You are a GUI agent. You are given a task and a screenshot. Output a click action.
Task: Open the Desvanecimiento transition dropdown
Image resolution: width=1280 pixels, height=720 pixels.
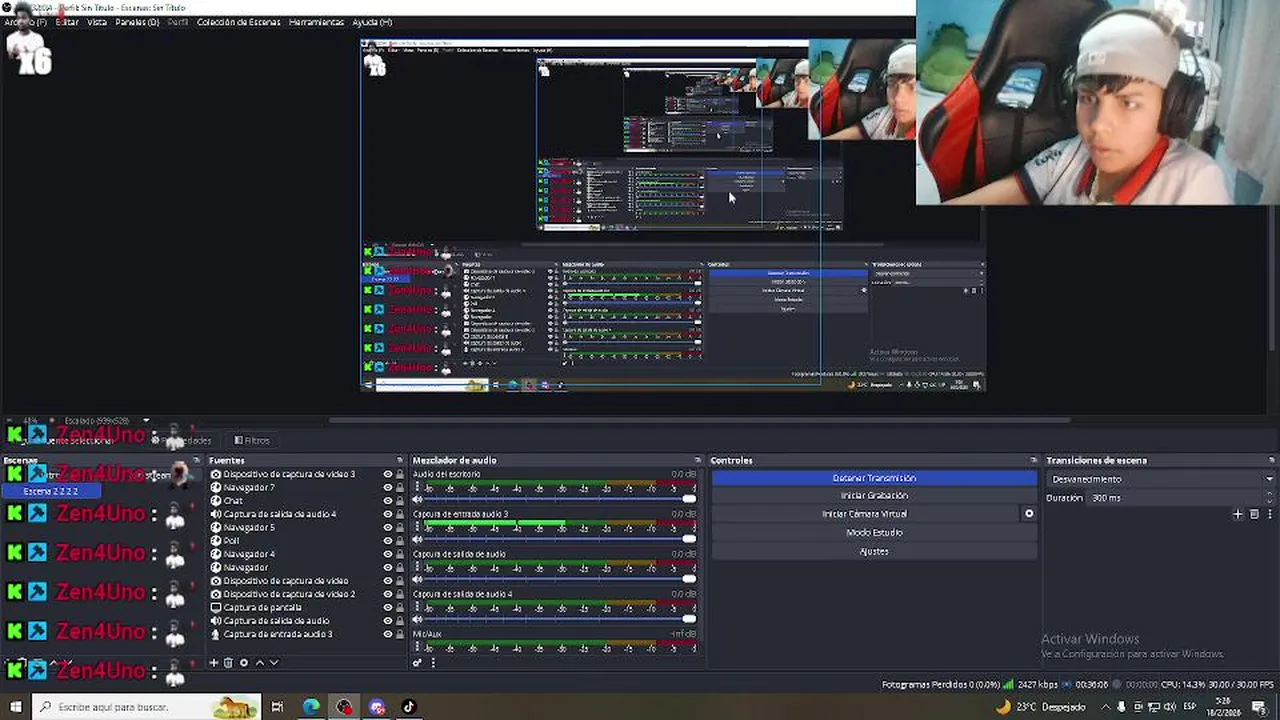pos(1160,479)
